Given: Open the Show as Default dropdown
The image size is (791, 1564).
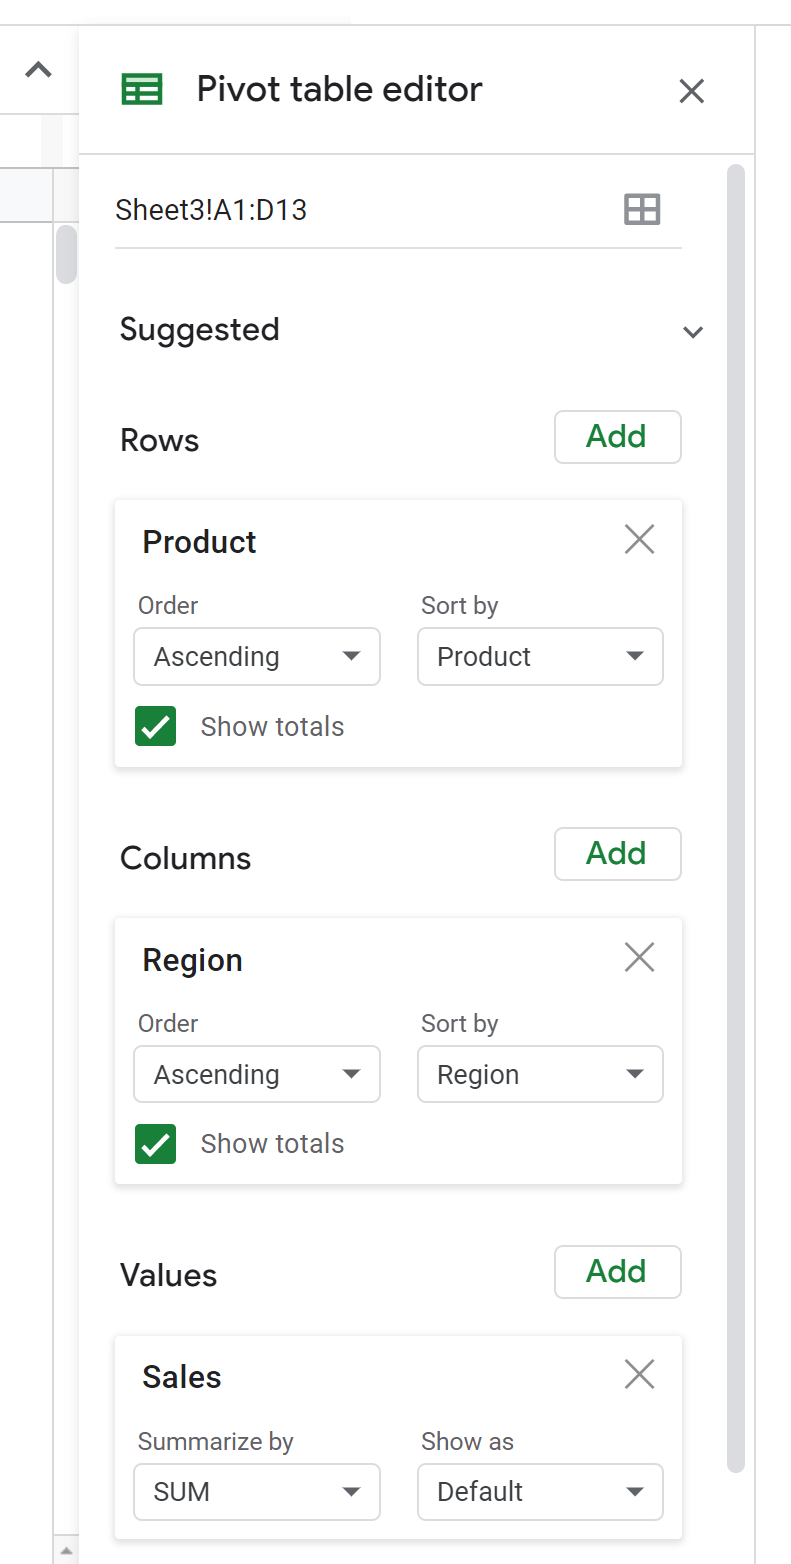Looking at the screenshot, I should click(540, 1492).
